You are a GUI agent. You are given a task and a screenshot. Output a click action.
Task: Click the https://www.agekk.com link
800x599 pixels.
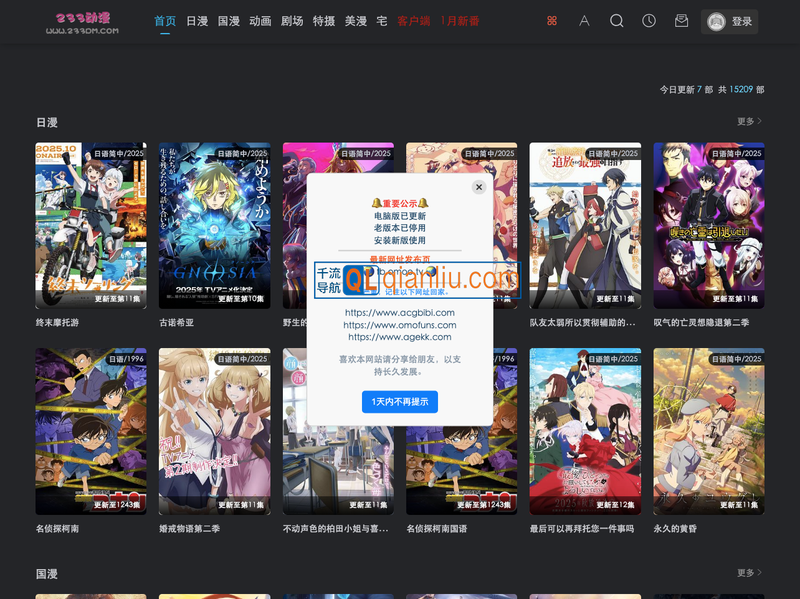pyautogui.click(x=399, y=337)
